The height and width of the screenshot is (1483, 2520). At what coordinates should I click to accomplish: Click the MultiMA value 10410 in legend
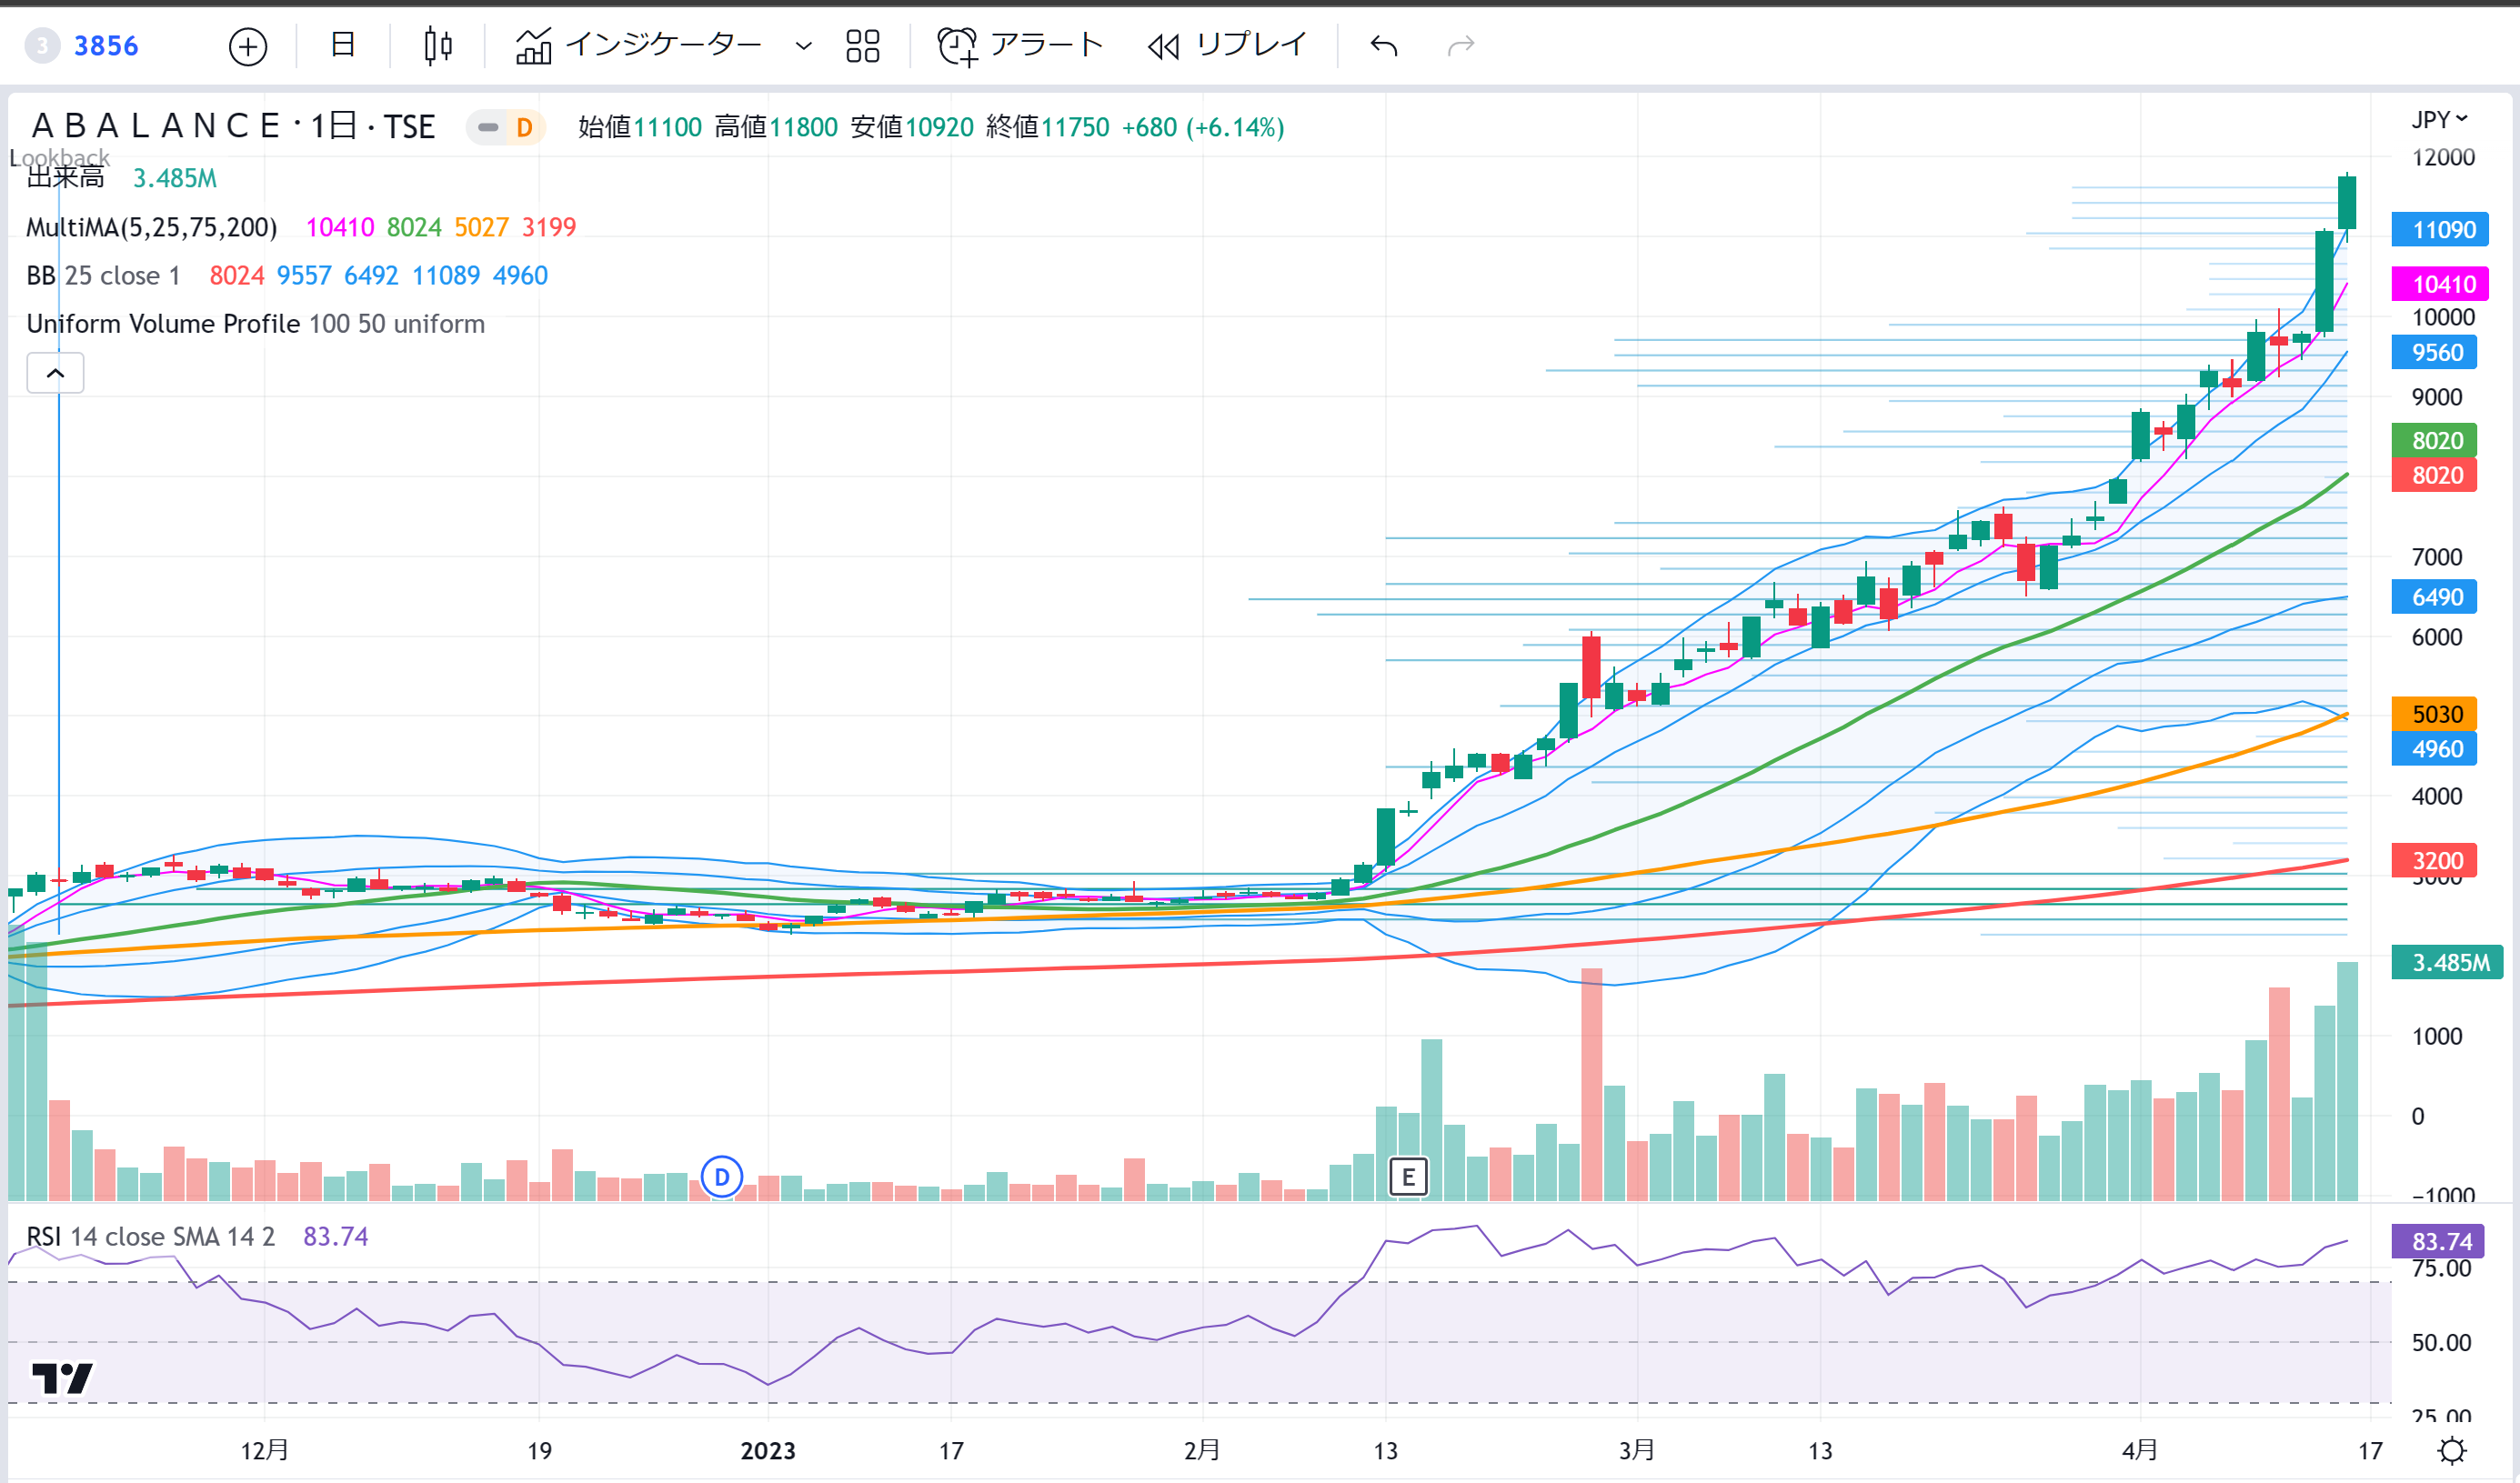point(340,227)
